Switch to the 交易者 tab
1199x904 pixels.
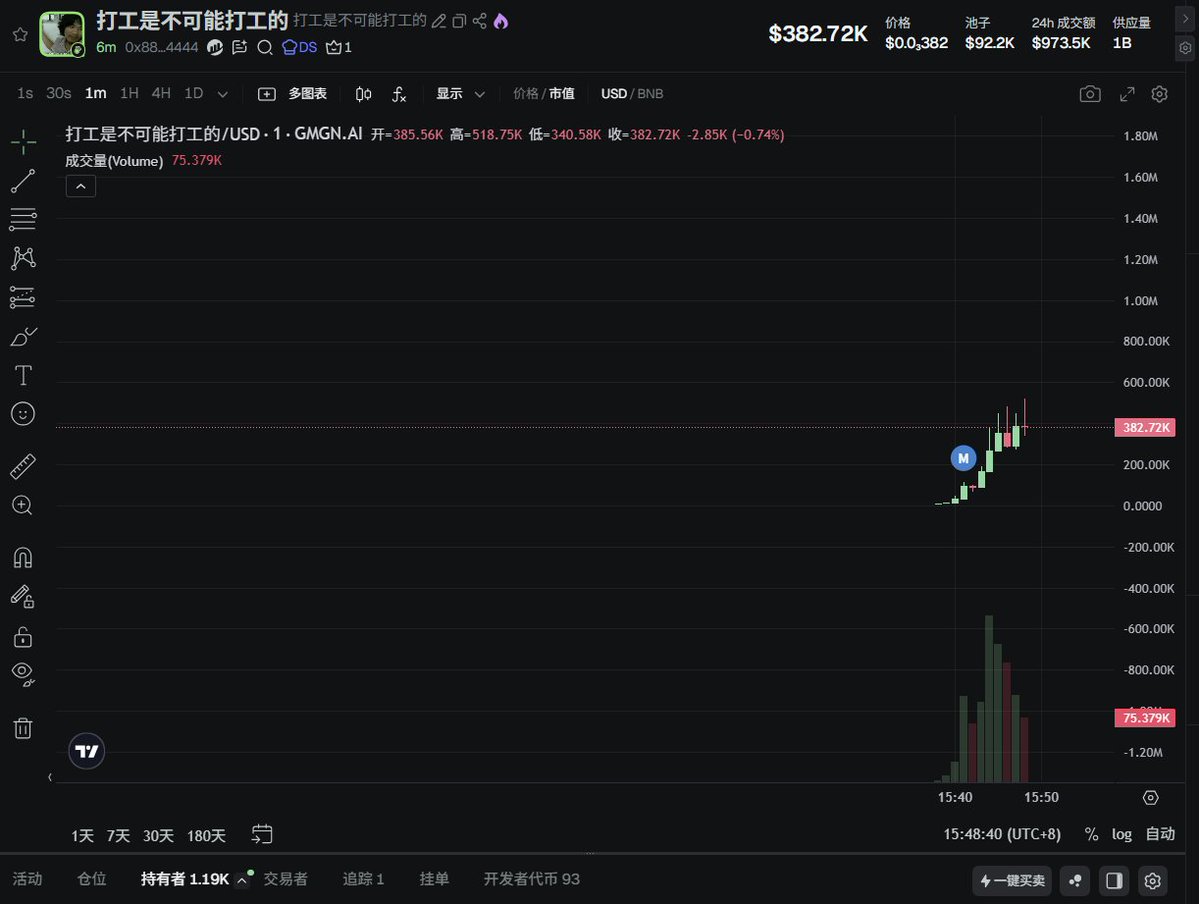(x=285, y=879)
